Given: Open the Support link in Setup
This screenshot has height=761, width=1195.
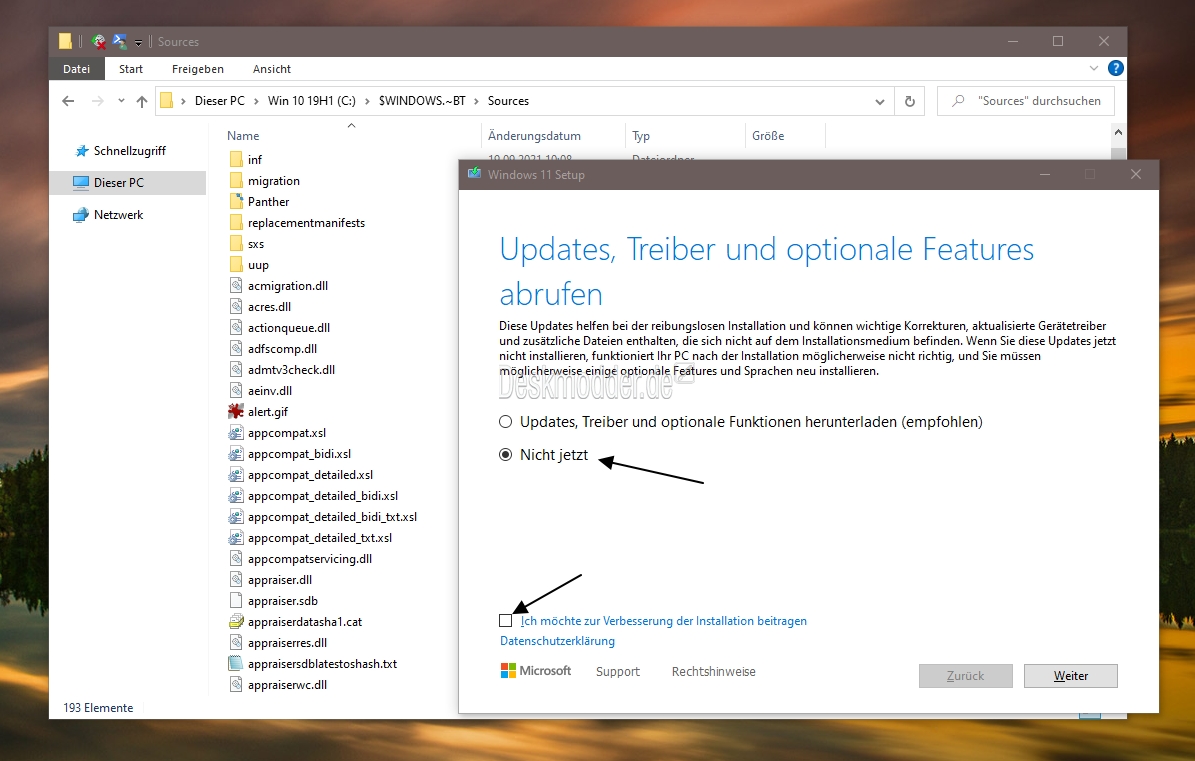Looking at the screenshot, I should (618, 671).
